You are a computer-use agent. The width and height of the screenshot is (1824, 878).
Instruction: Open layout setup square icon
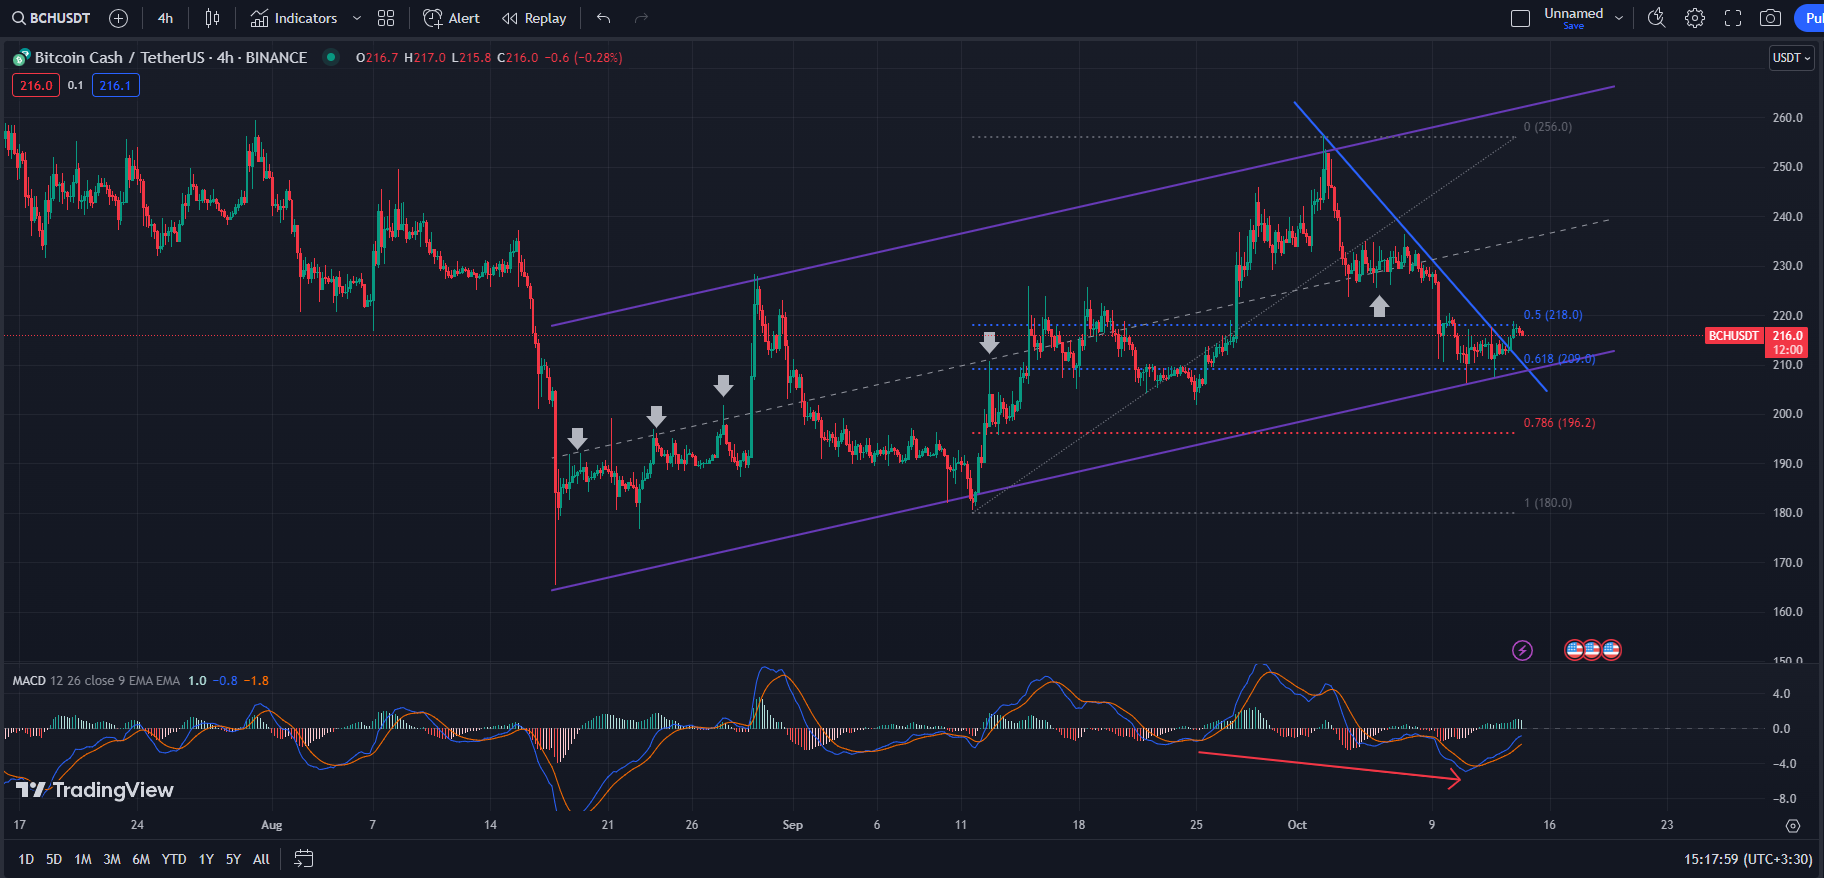point(1520,18)
